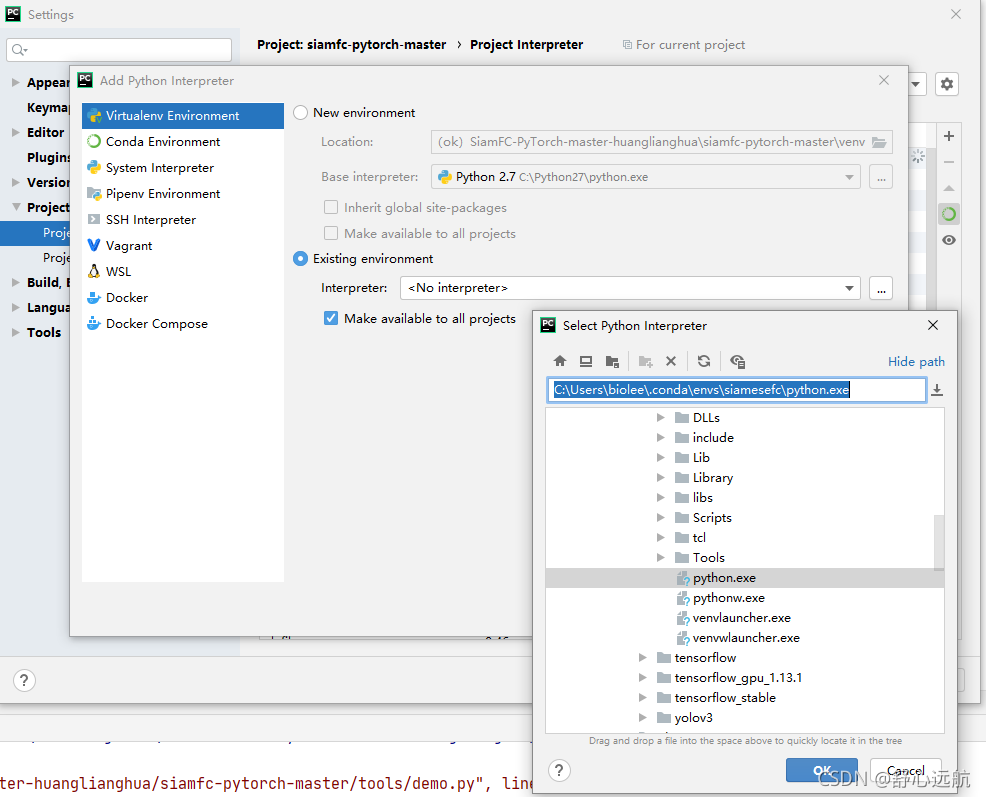Choose Existing environment radio button
Viewport: 986px width, 797px height.
tap(301, 259)
